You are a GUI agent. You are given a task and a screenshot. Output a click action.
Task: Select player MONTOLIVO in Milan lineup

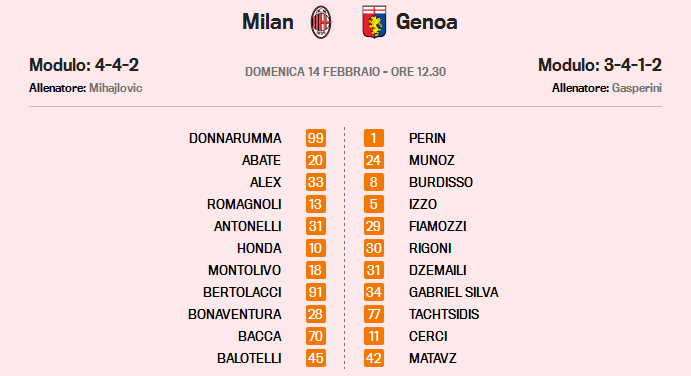click(245, 270)
